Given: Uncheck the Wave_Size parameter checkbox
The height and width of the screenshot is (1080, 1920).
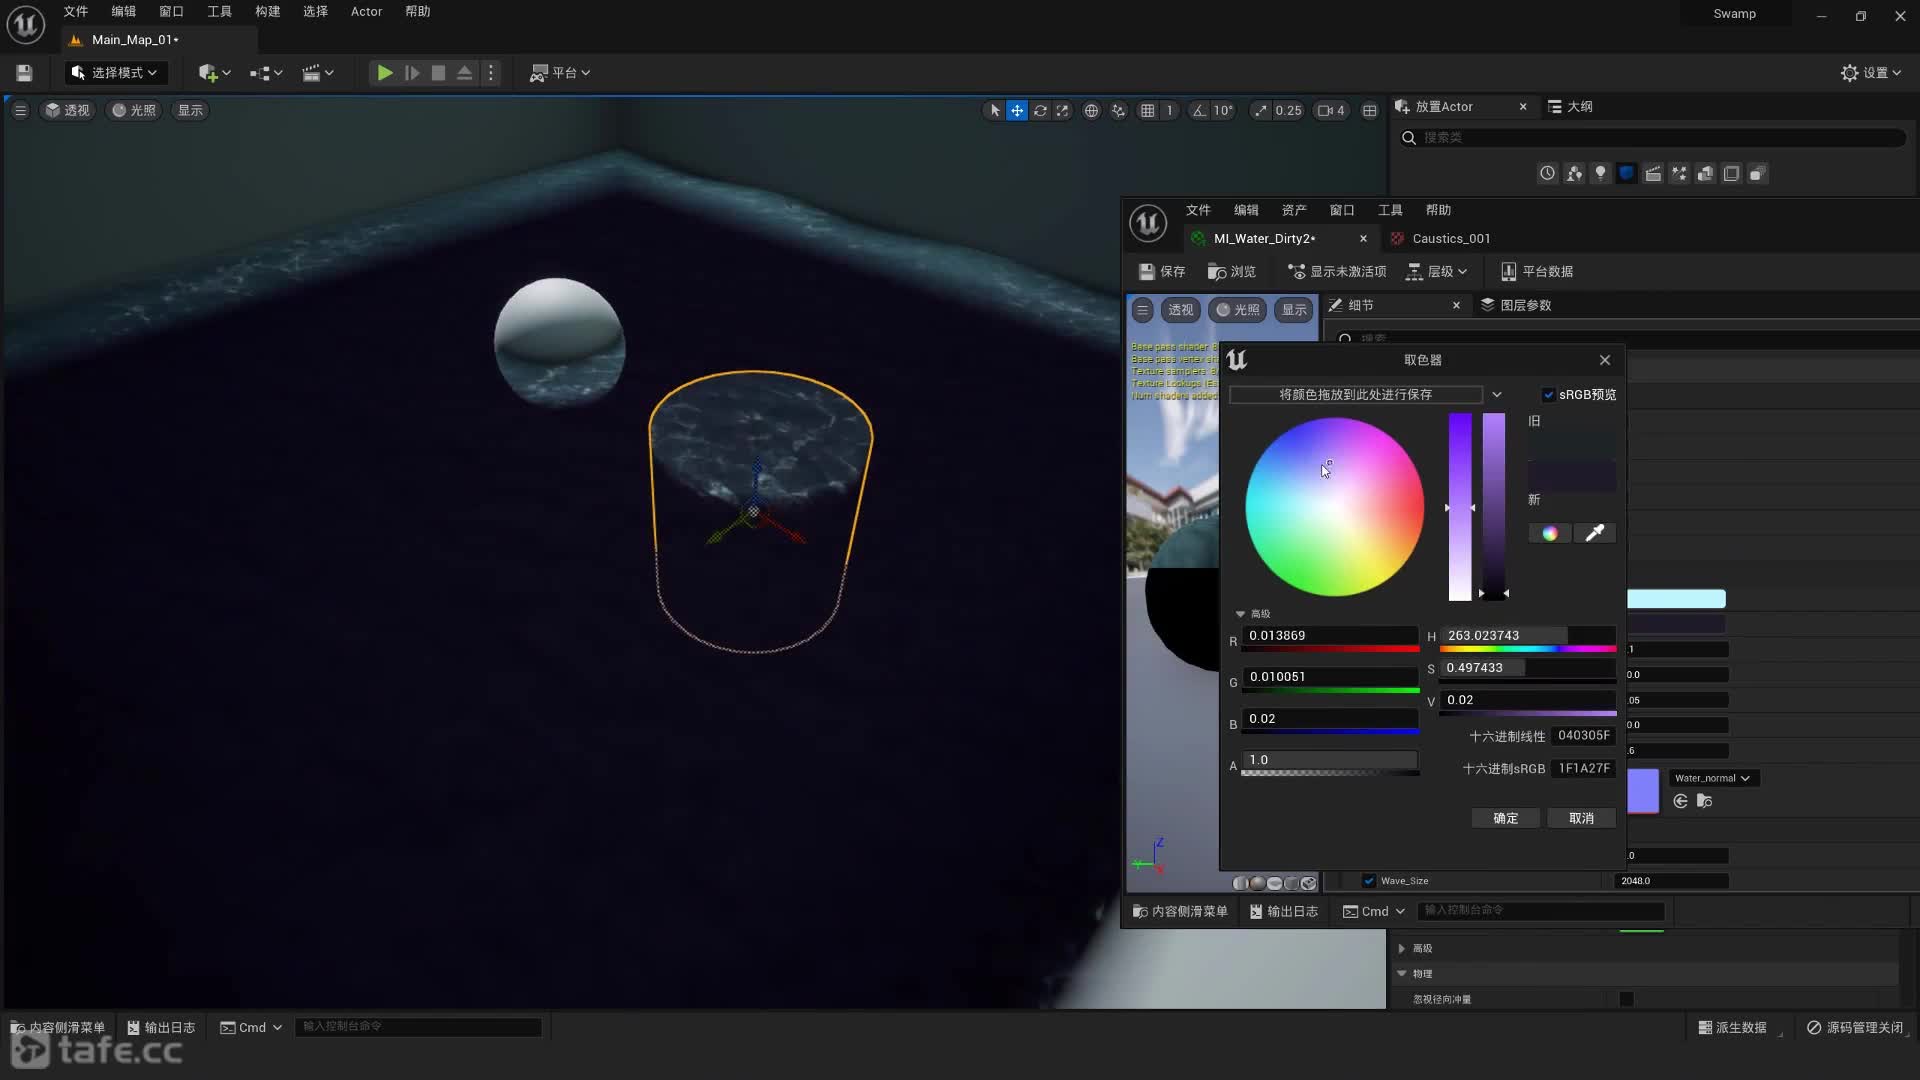Looking at the screenshot, I should [x=1369, y=881].
